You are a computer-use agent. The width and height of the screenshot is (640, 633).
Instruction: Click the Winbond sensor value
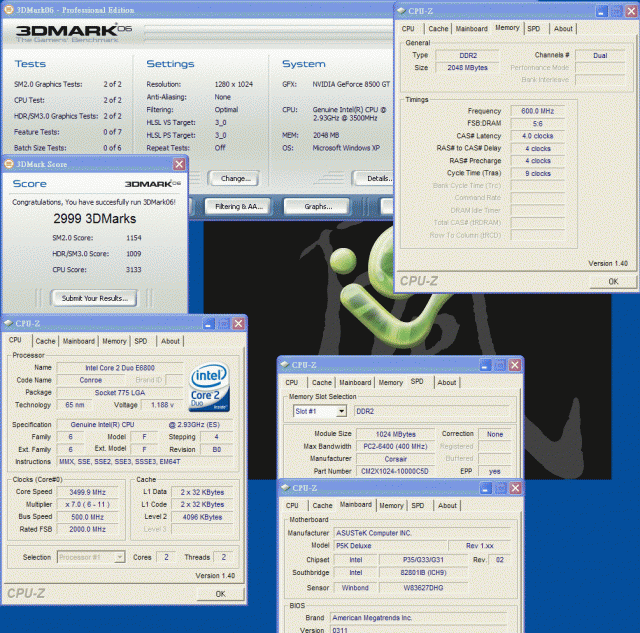click(355, 588)
